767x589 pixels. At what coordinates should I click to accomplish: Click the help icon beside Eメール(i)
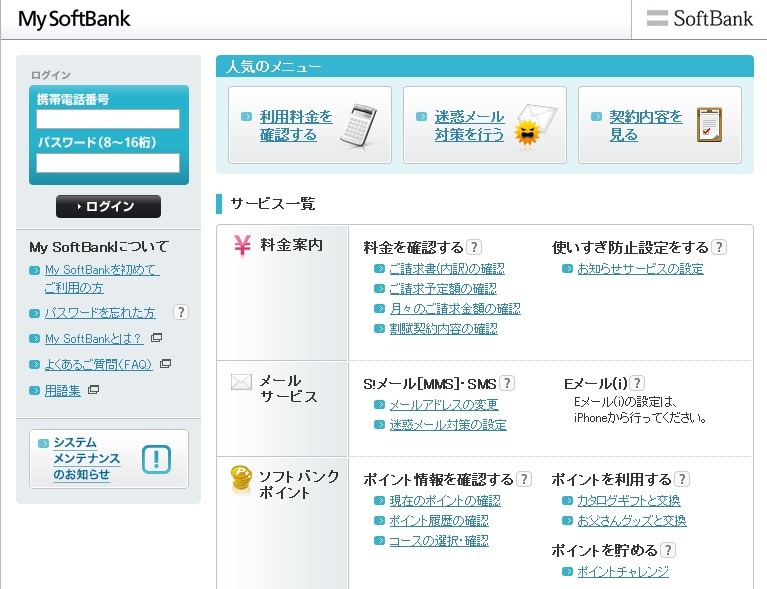636,383
